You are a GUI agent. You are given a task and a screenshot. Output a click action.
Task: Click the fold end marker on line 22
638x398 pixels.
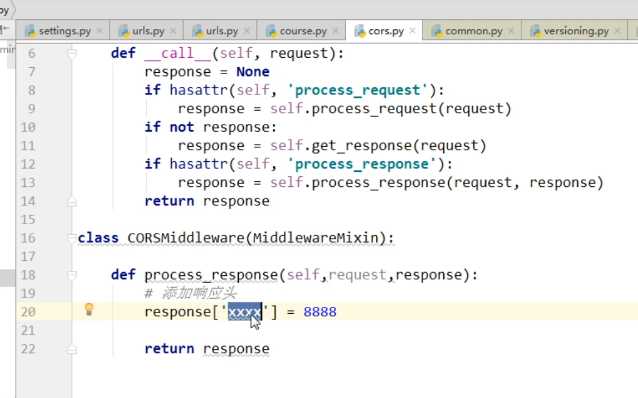coord(72,349)
